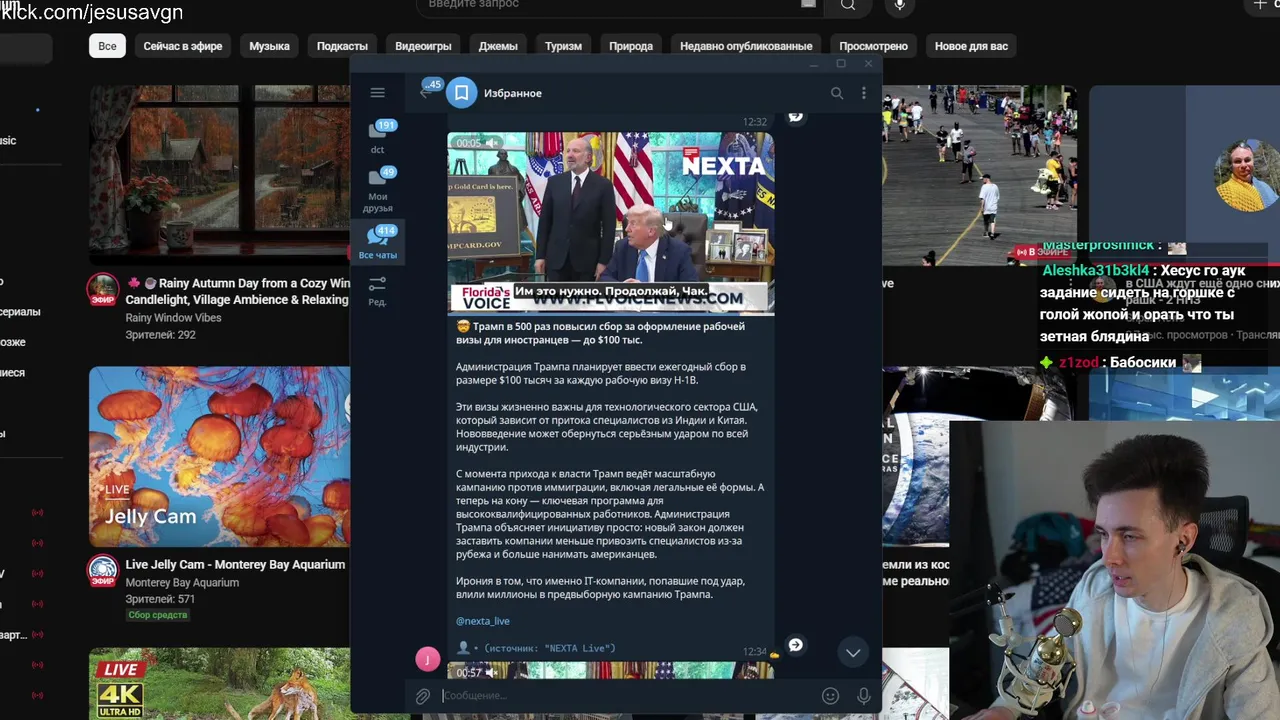Open the Rainy Window Vibes channel
This screenshot has height=720, width=1280.
(x=173, y=318)
